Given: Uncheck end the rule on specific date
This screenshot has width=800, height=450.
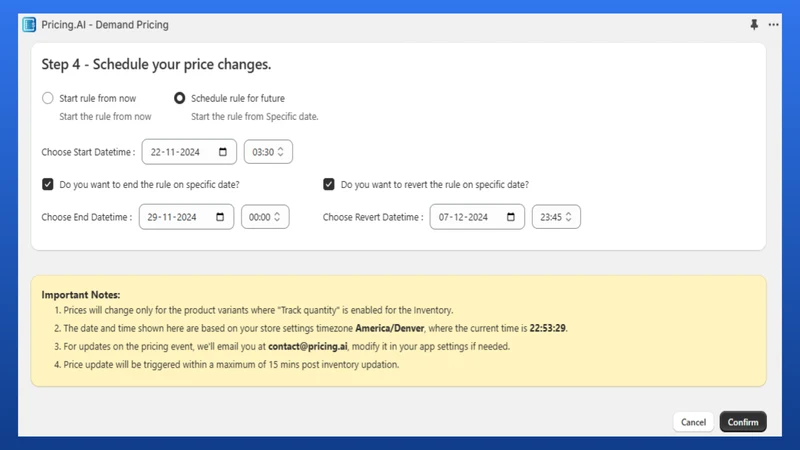Looking at the screenshot, I should 47,184.
